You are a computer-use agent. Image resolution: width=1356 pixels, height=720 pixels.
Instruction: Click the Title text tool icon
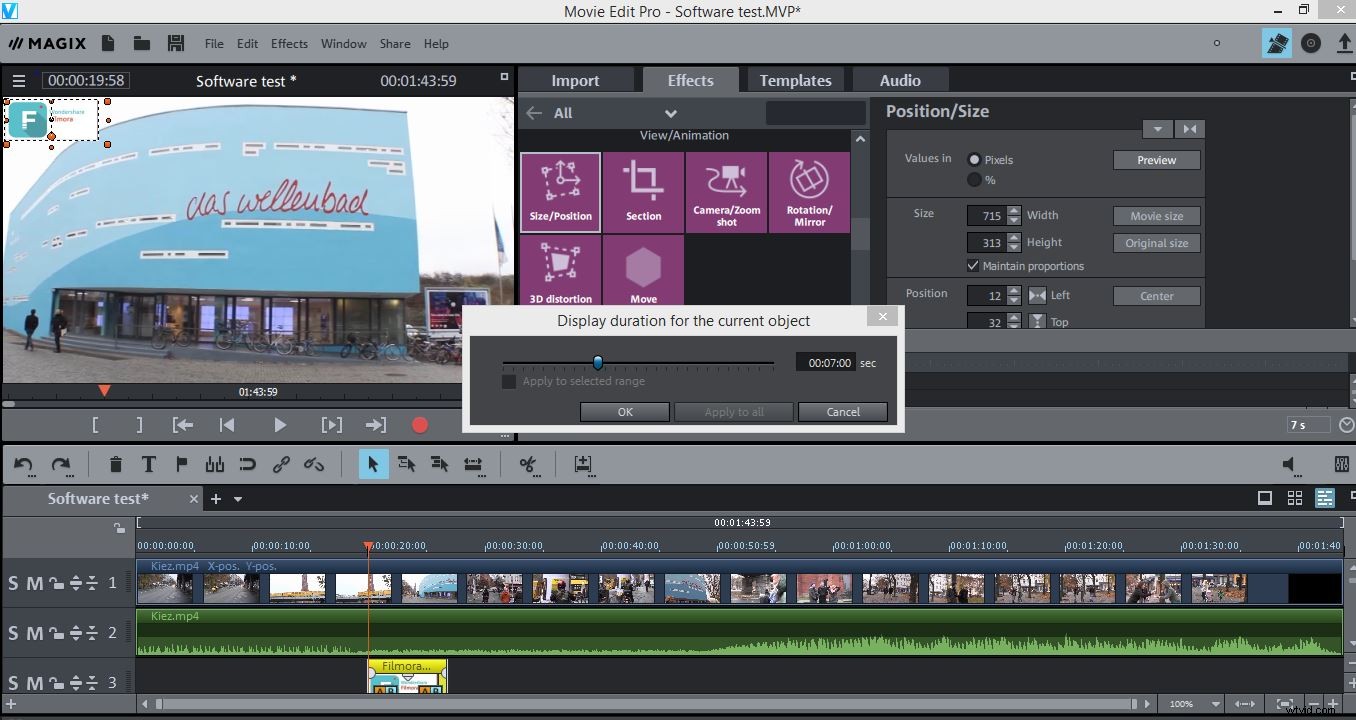(148, 464)
